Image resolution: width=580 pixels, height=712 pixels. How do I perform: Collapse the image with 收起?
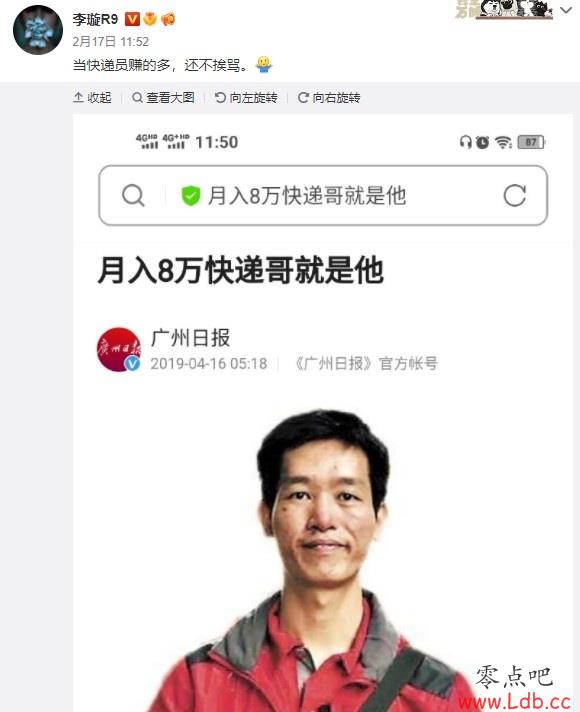[92, 98]
